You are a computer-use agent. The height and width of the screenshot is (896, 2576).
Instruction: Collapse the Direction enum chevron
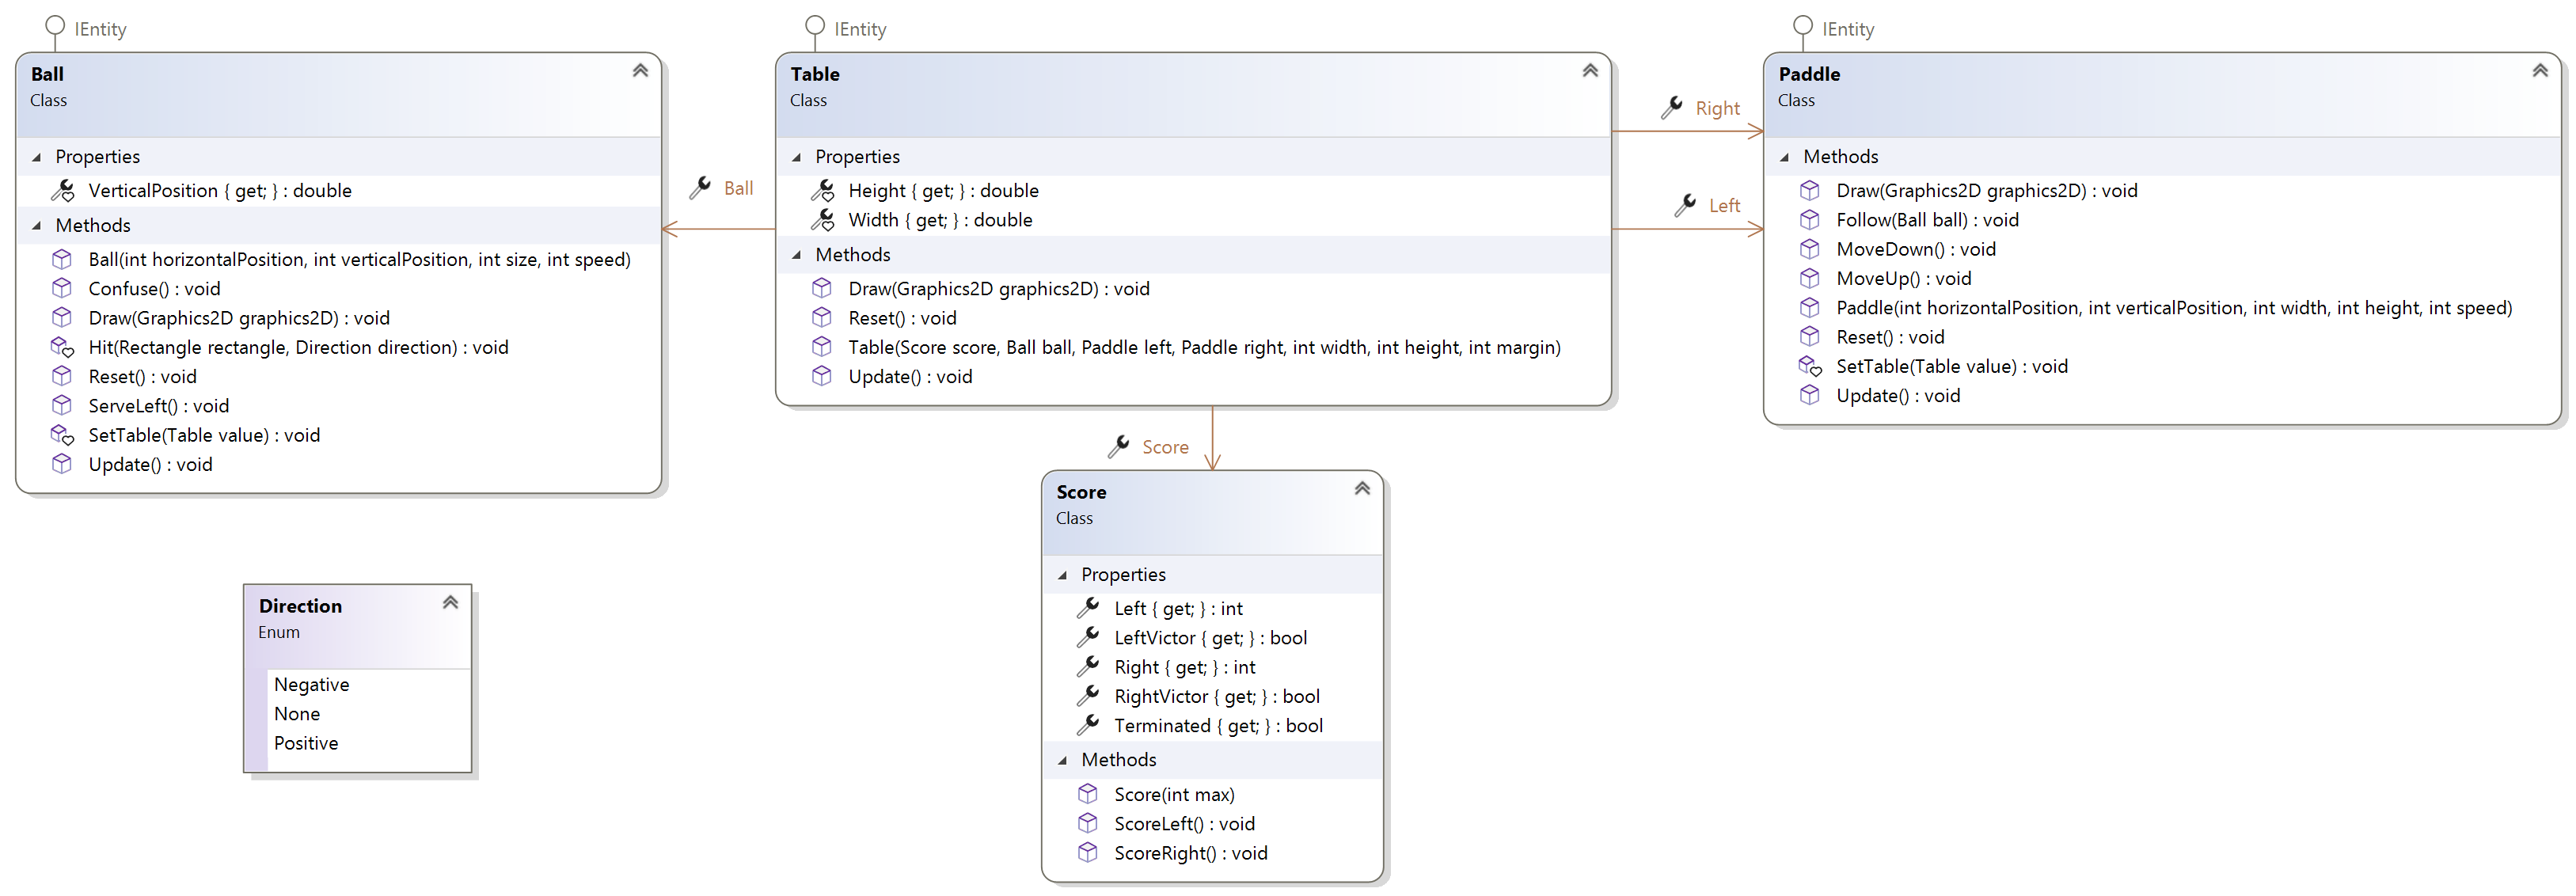(x=450, y=602)
